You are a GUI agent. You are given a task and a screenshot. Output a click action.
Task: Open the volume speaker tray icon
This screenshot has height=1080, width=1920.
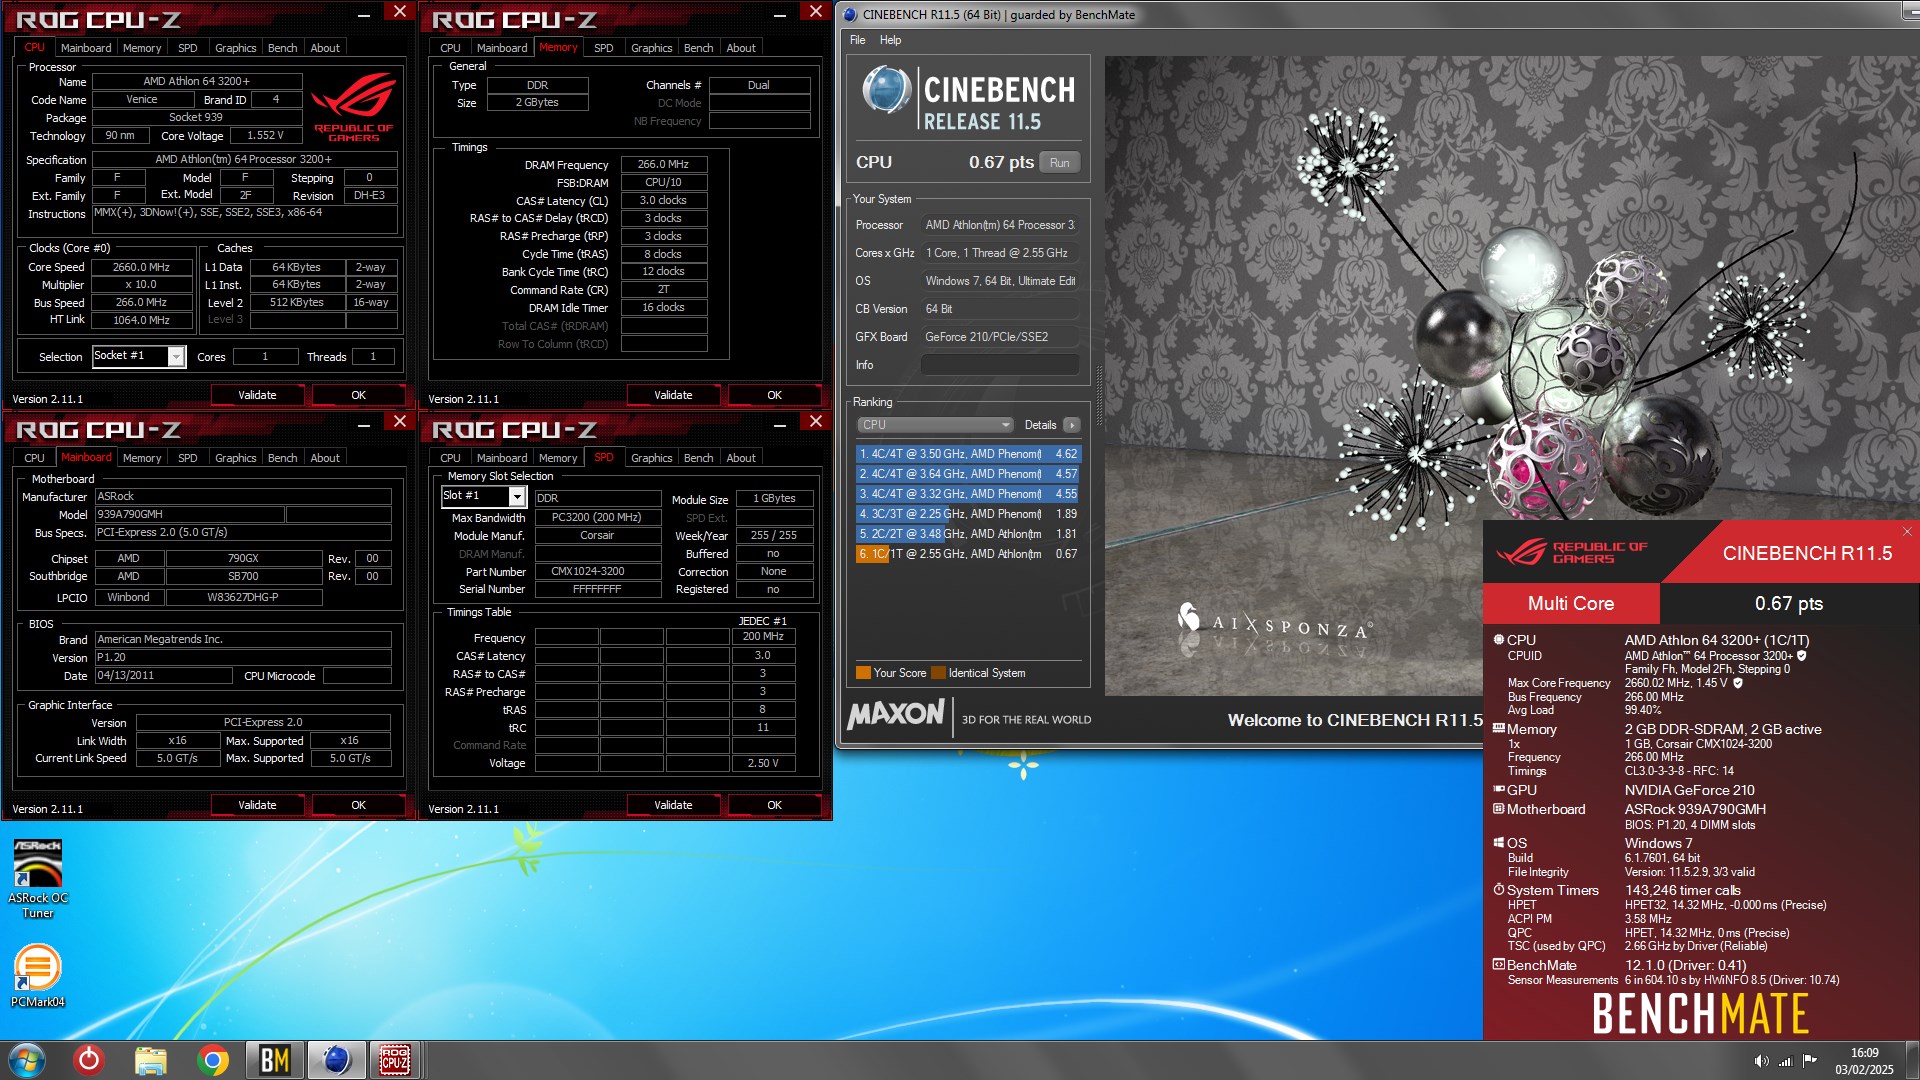click(x=1761, y=1061)
